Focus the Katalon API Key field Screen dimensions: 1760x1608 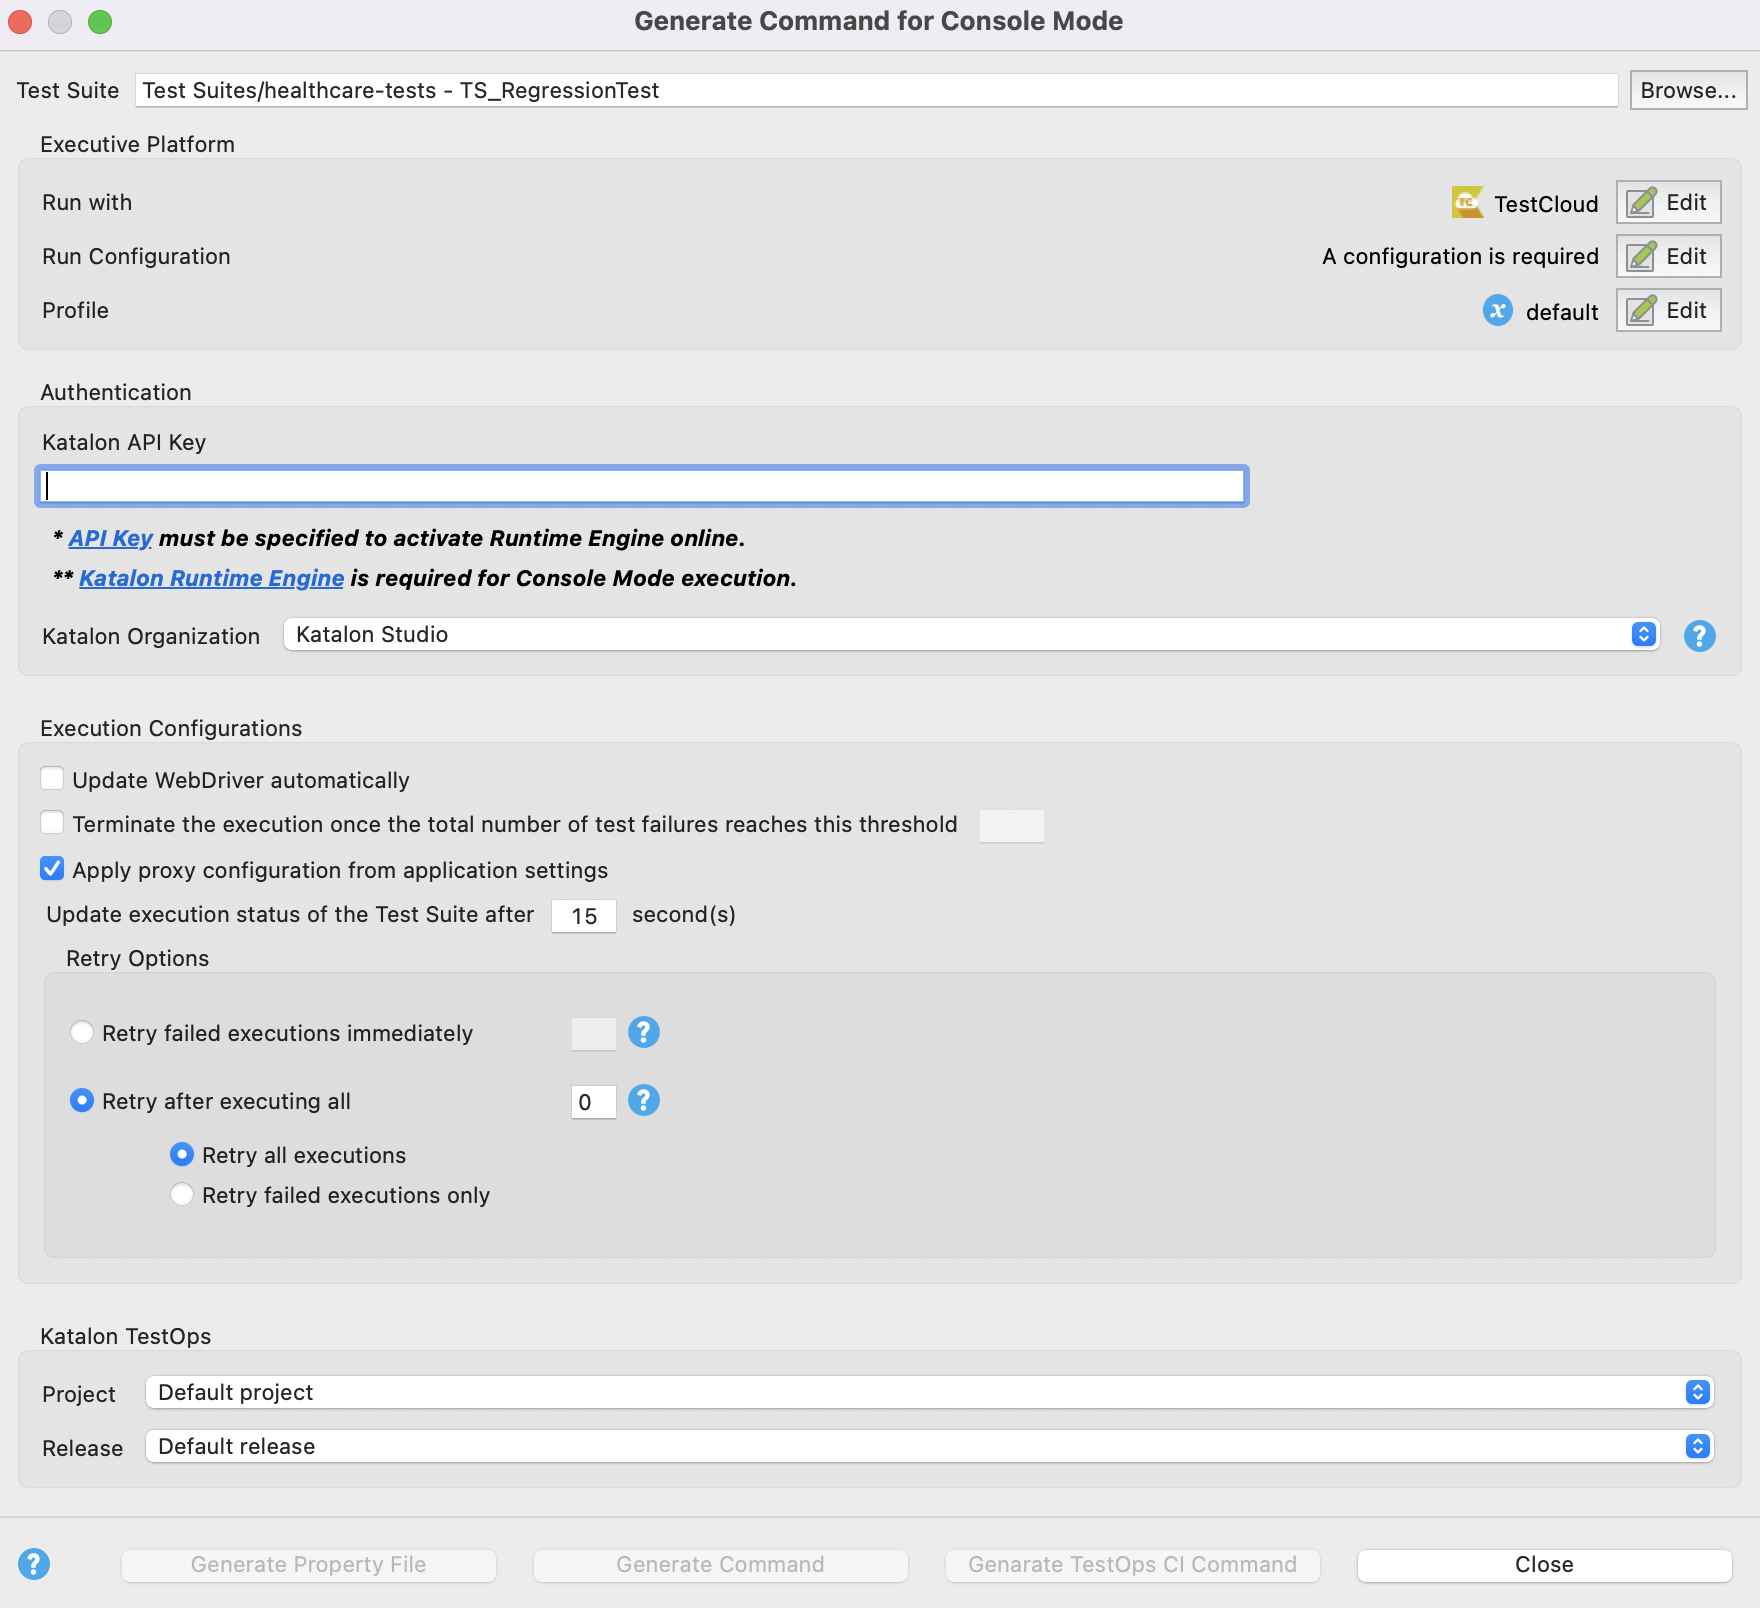tap(642, 486)
